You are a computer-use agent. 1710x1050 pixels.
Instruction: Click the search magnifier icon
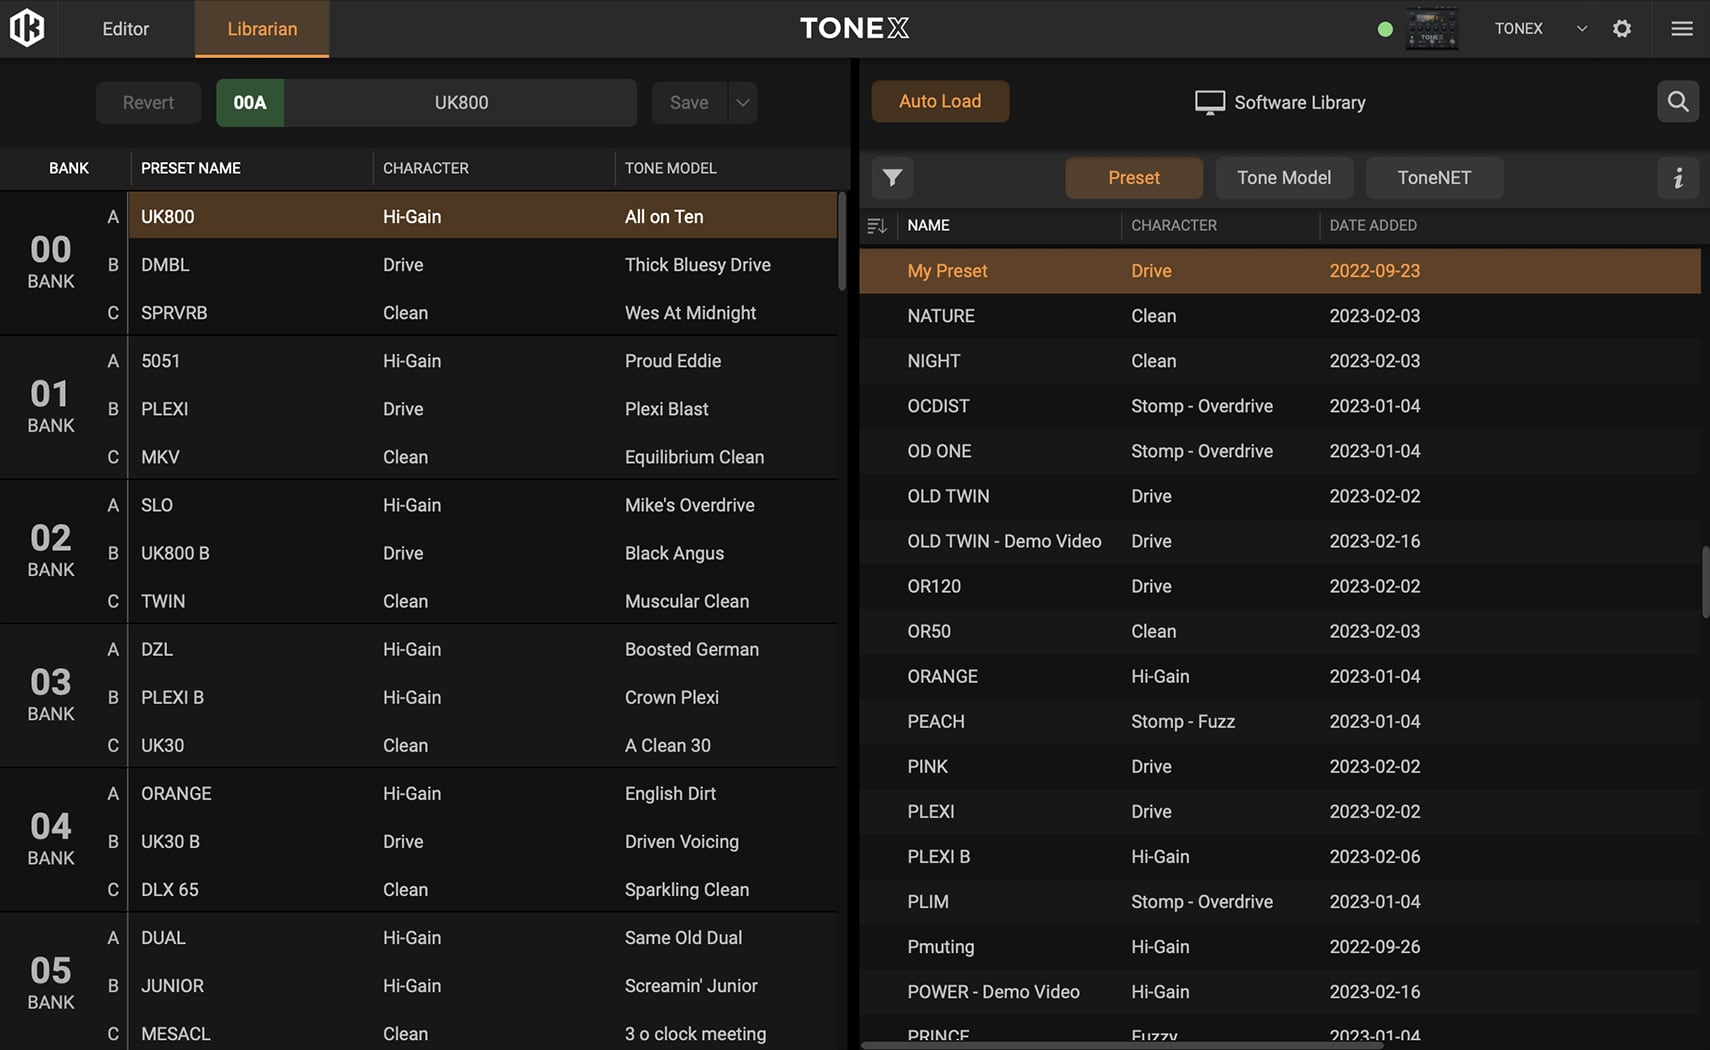pyautogui.click(x=1677, y=102)
